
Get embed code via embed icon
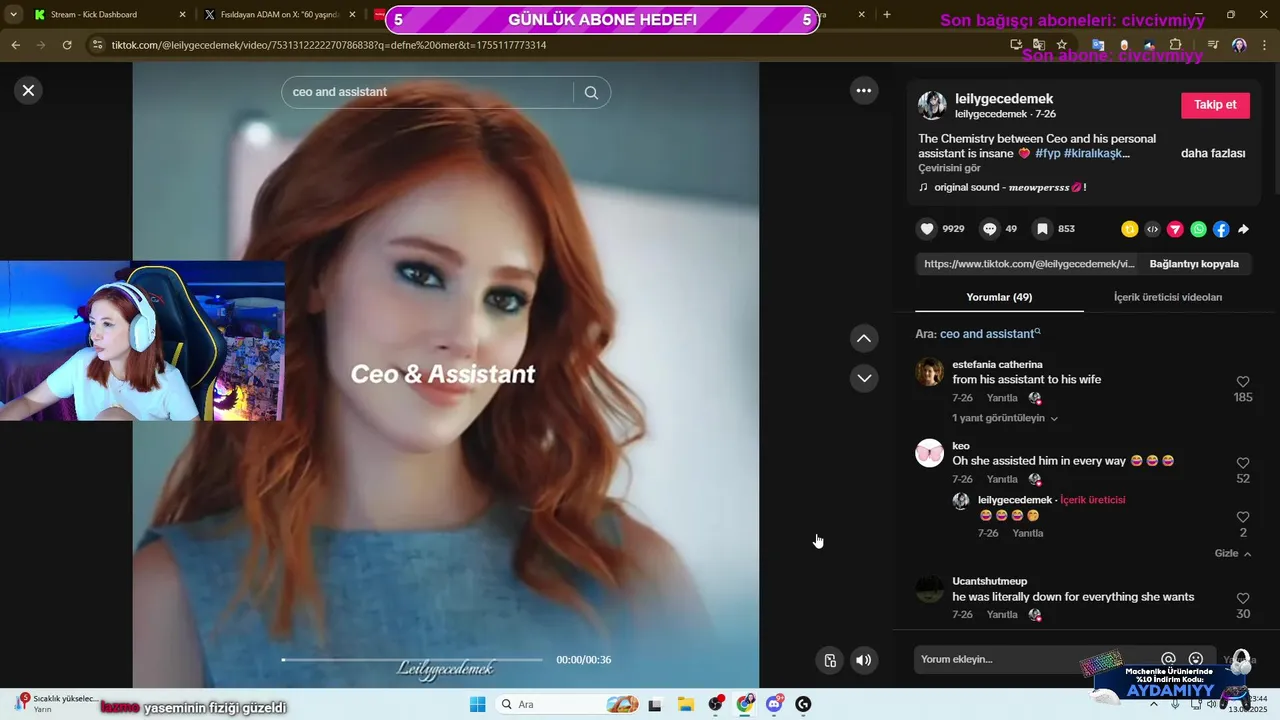(x=1152, y=229)
